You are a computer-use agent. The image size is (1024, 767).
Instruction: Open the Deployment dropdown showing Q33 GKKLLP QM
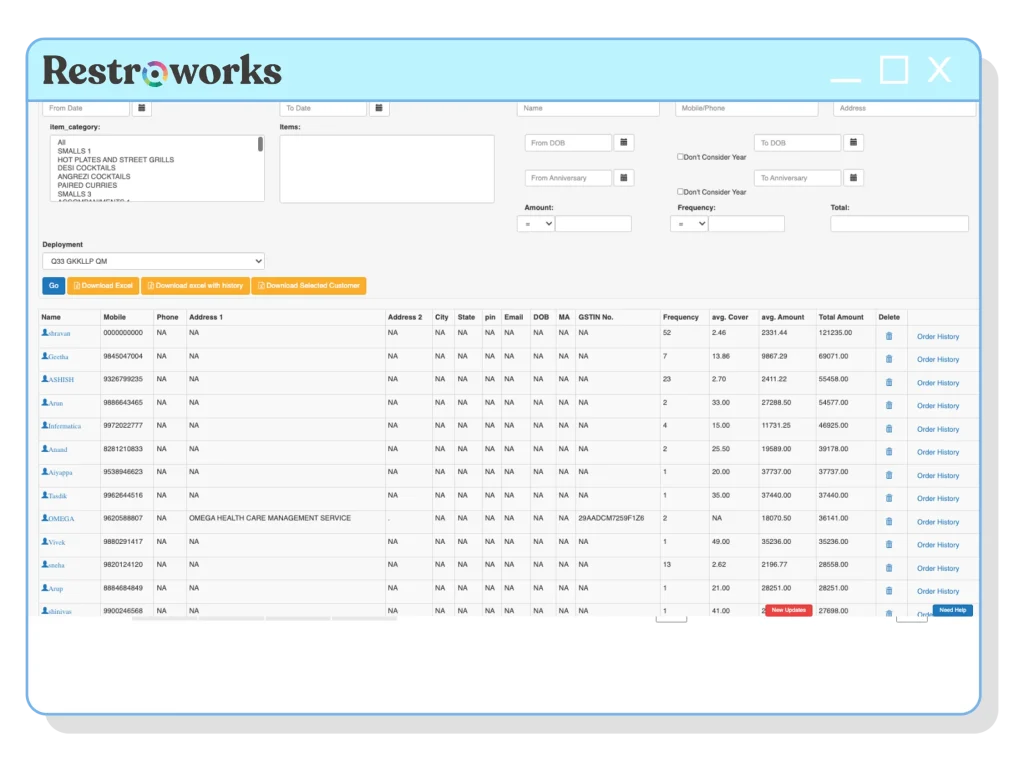[152, 260]
